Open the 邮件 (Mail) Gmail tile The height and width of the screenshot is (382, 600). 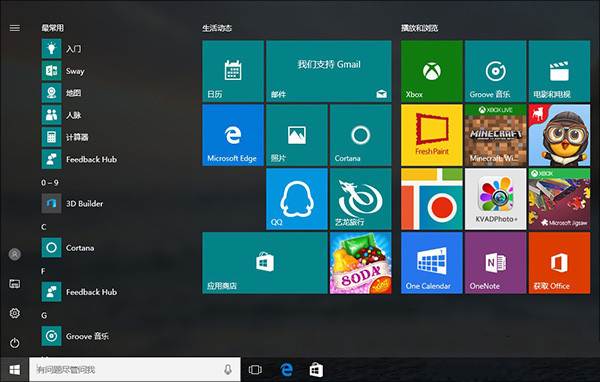pos(329,71)
